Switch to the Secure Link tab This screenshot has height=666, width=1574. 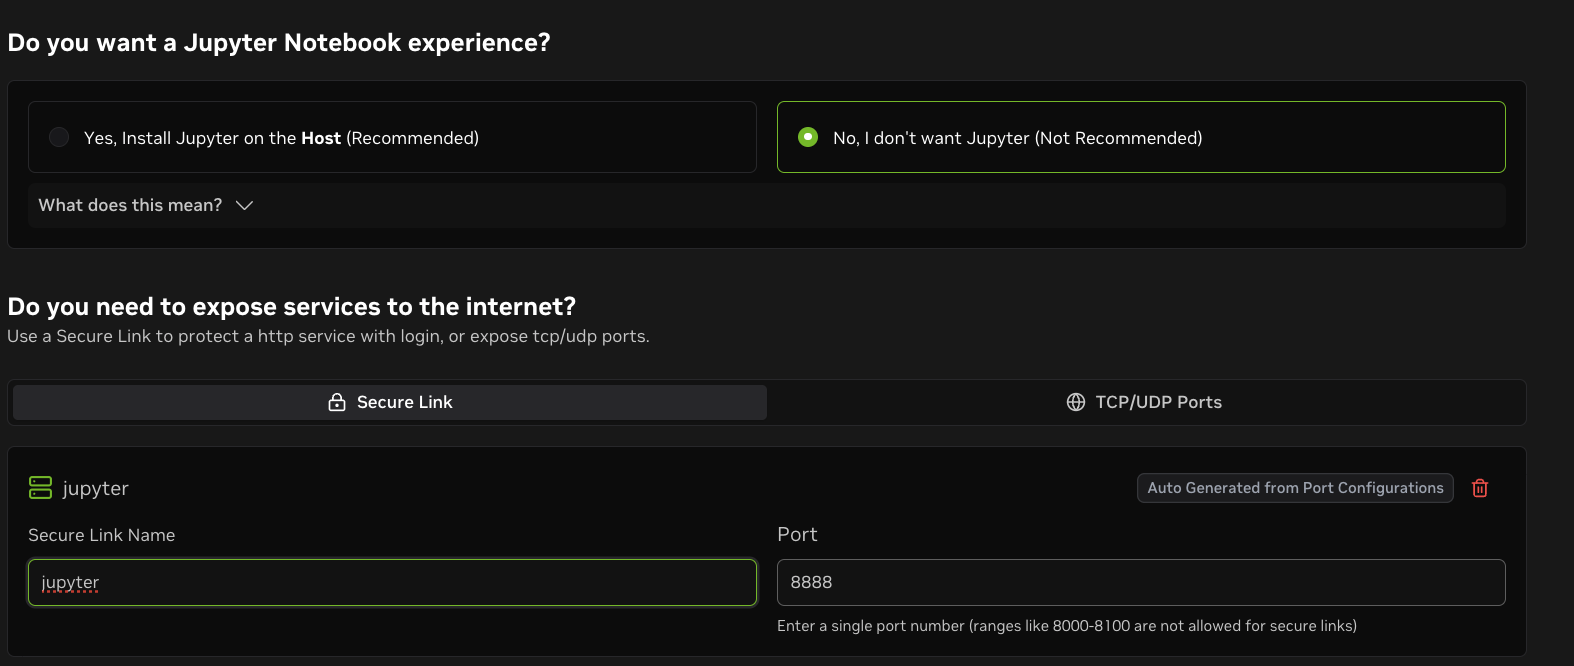pyautogui.click(x=390, y=402)
